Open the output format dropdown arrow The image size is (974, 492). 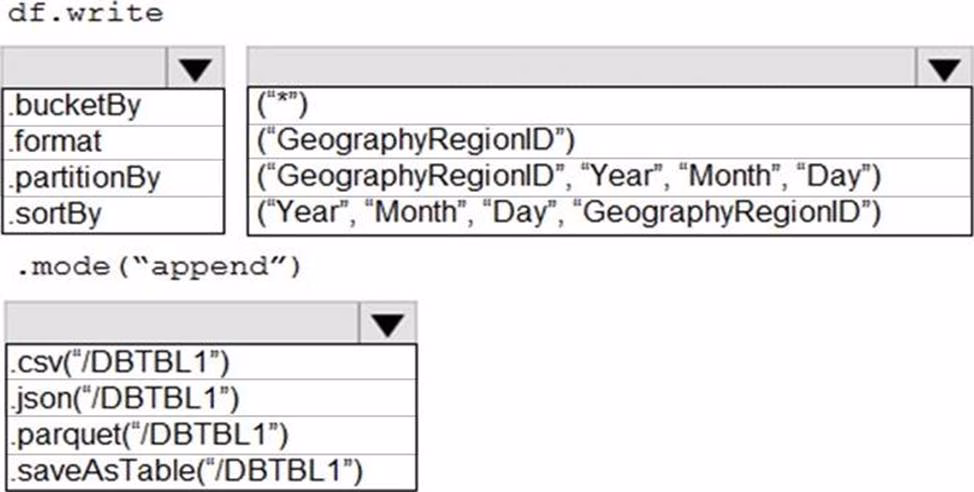click(x=388, y=324)
